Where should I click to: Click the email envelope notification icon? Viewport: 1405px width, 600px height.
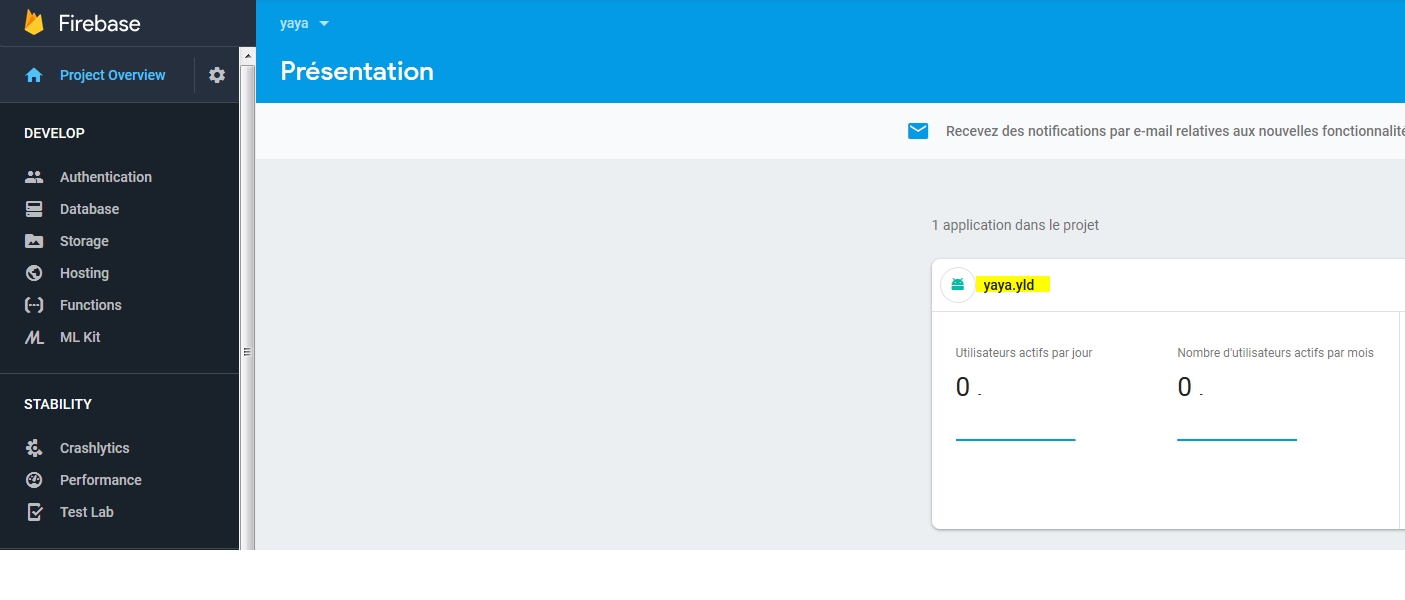click(x=918, y=131)
